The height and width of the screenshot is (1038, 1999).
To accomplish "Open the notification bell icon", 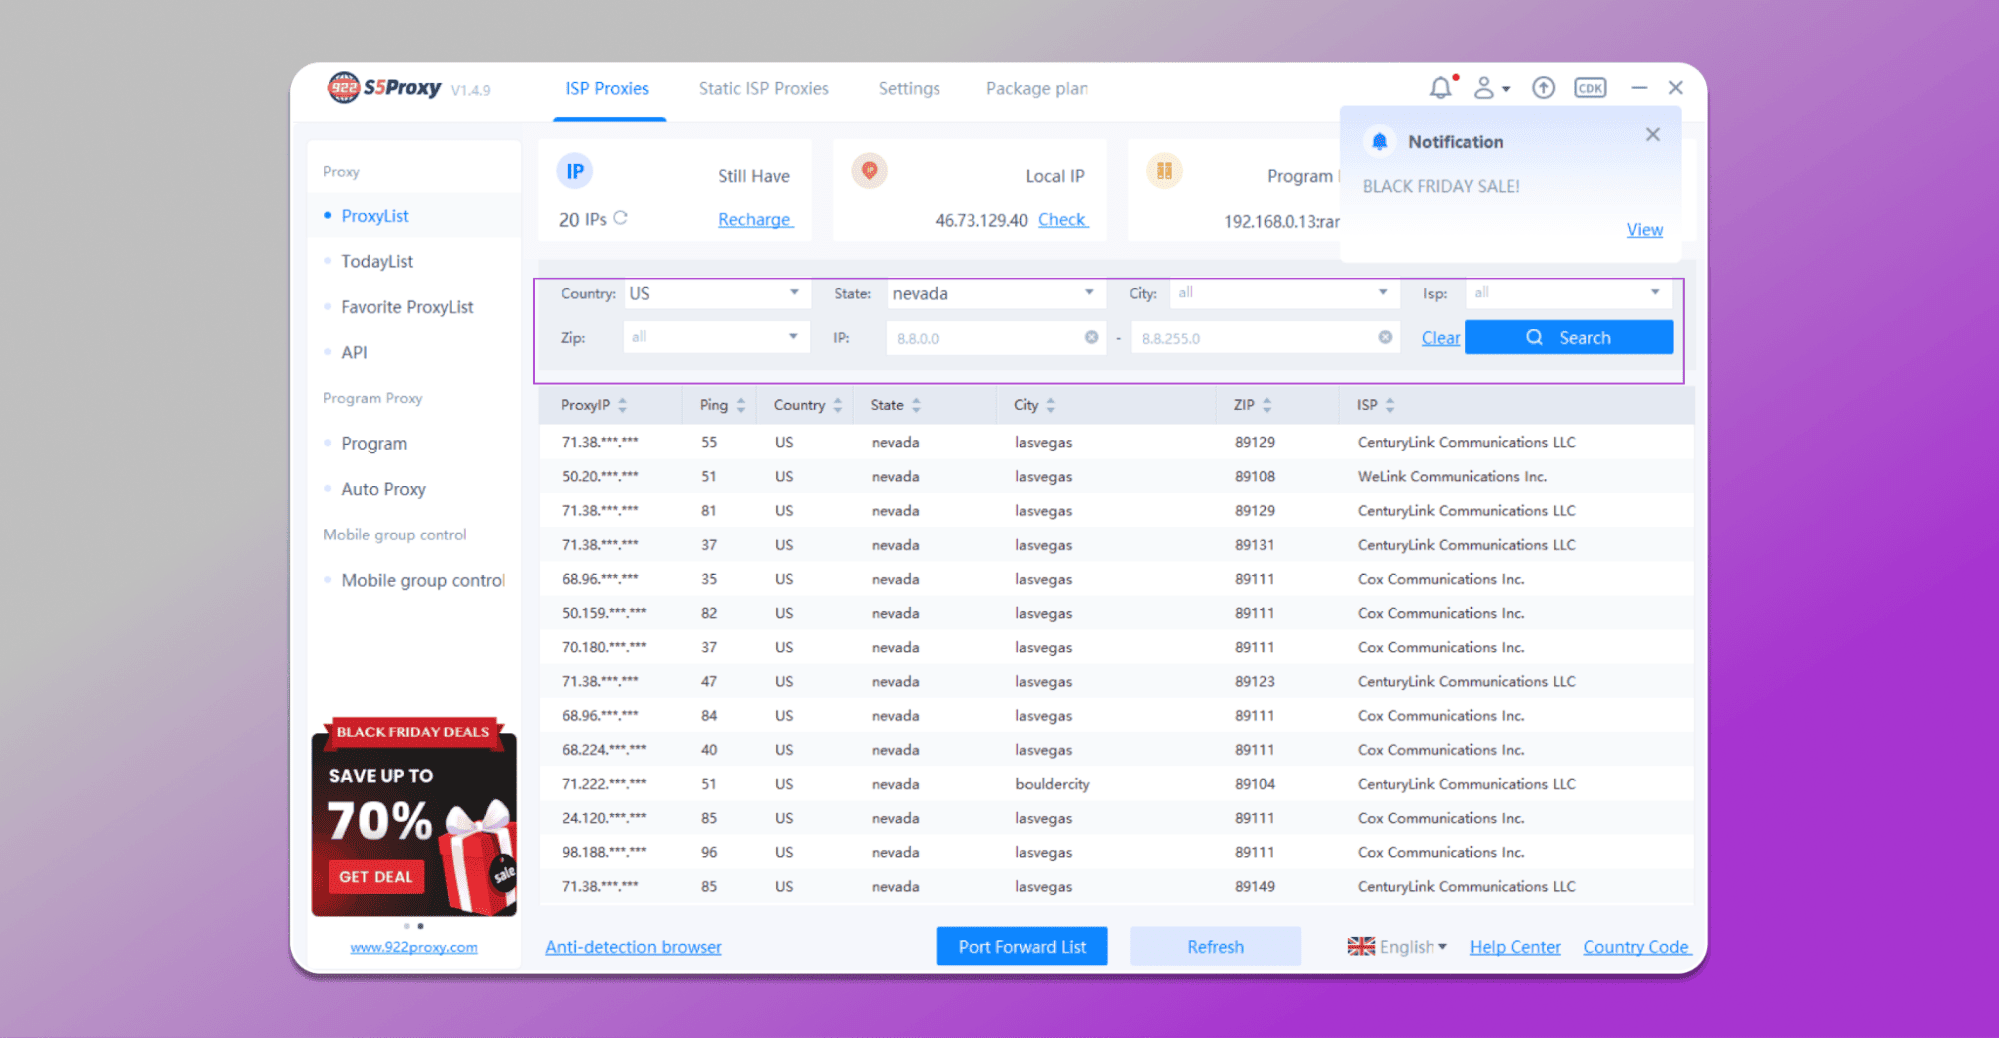I will pos(1441,88).
